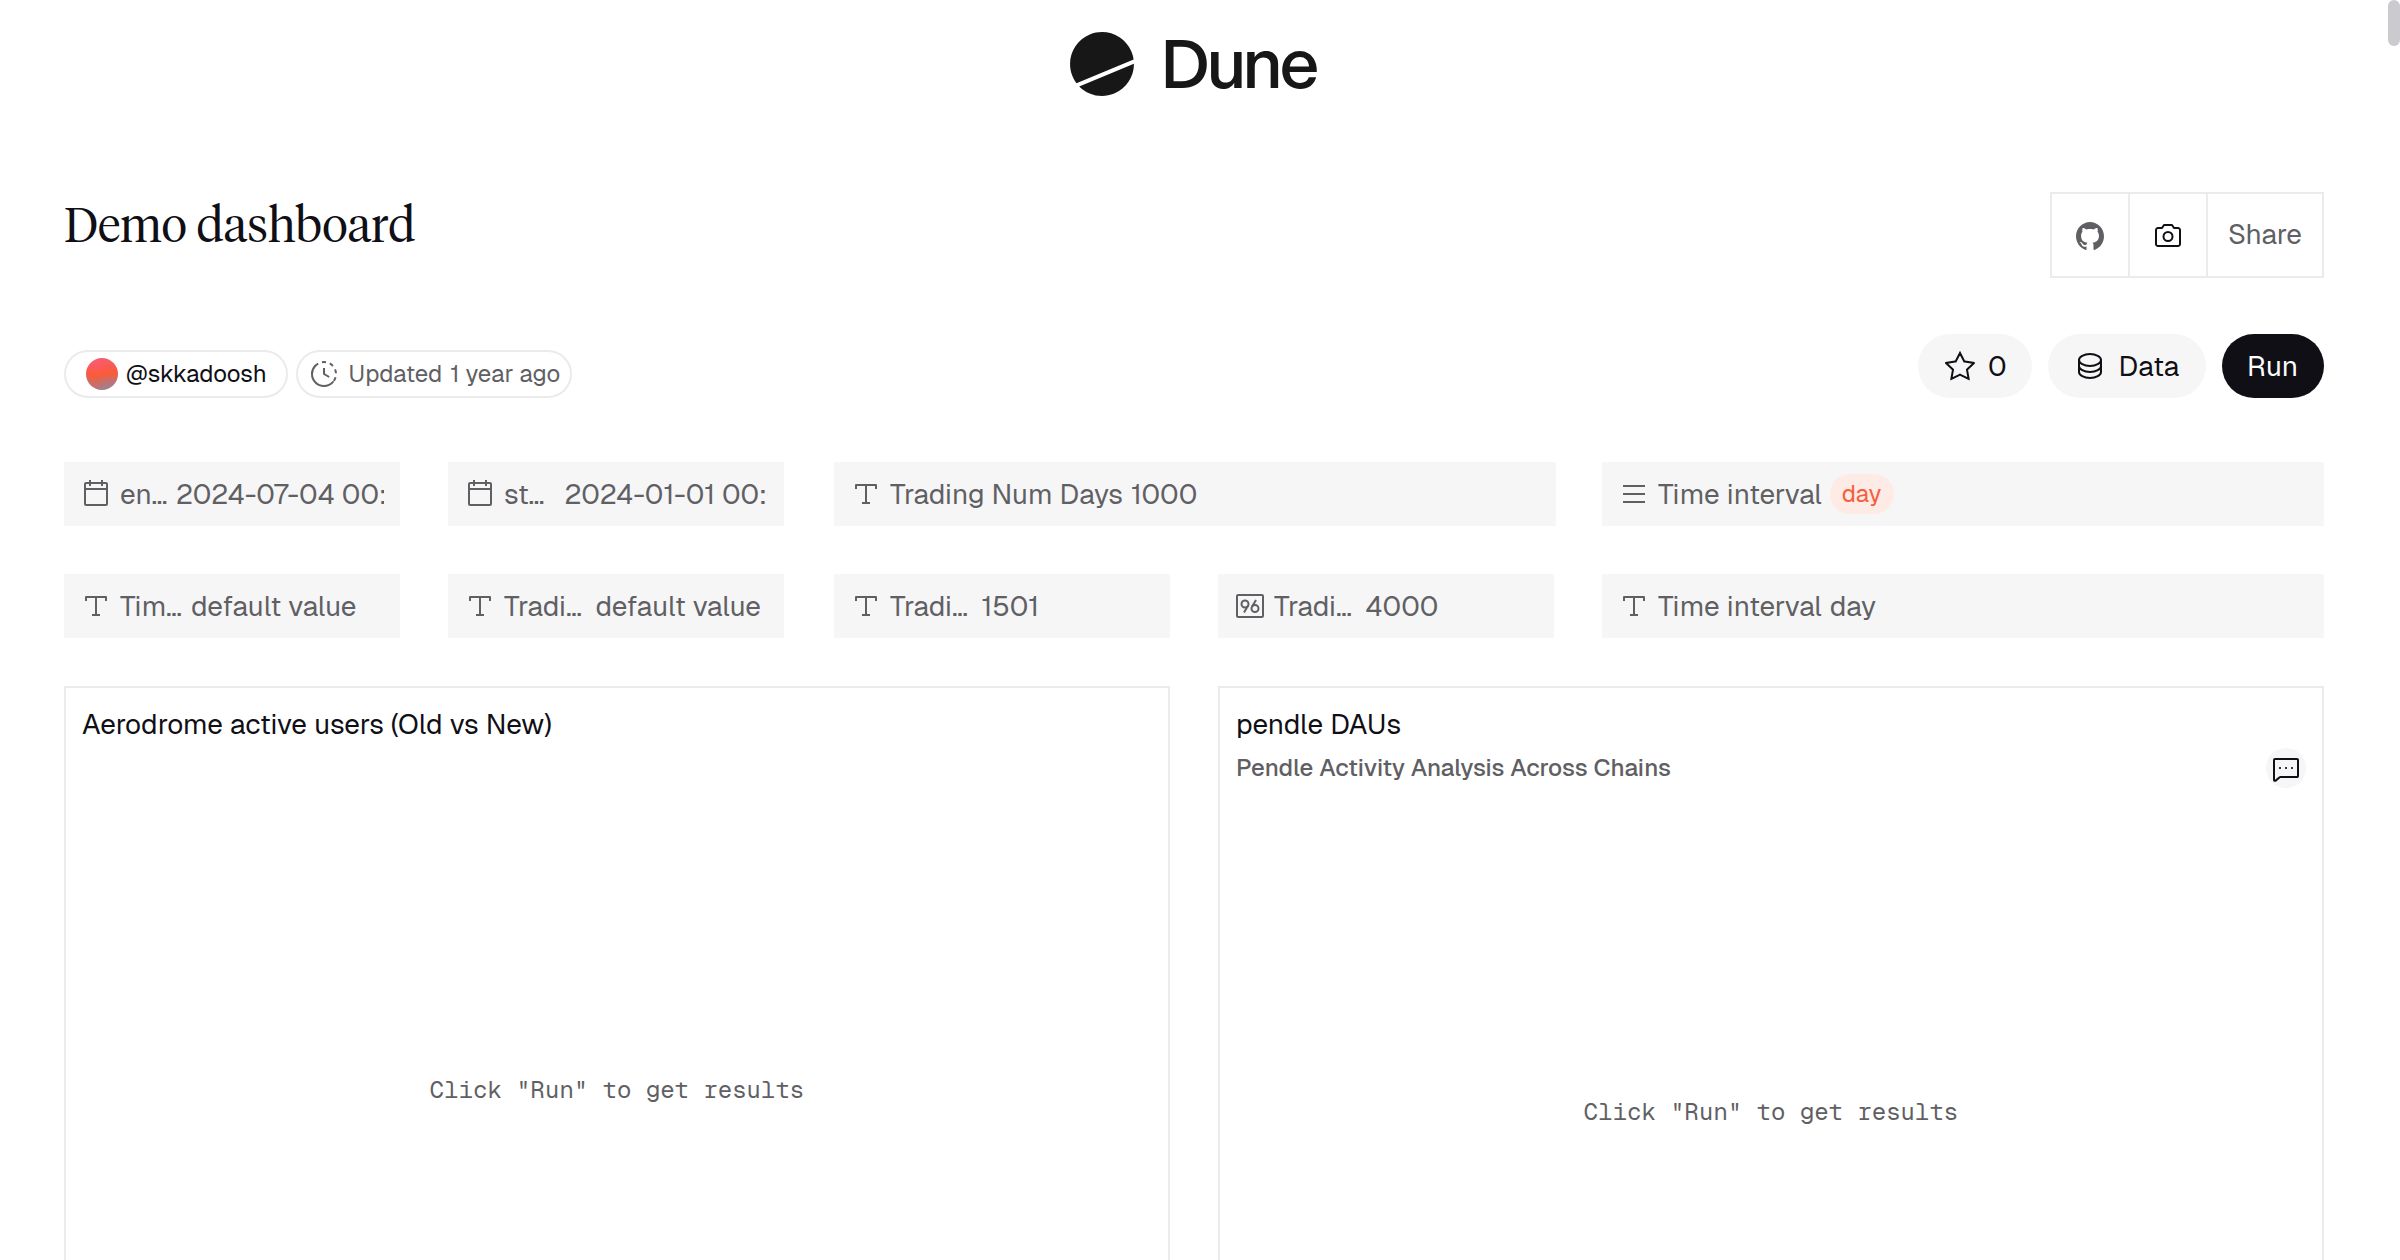The height and width of the screenshot is (1260, 2400).
Task: Open the start date picker showing 2024-01-01
Action: pyautogui.click(x=615, y=493)
